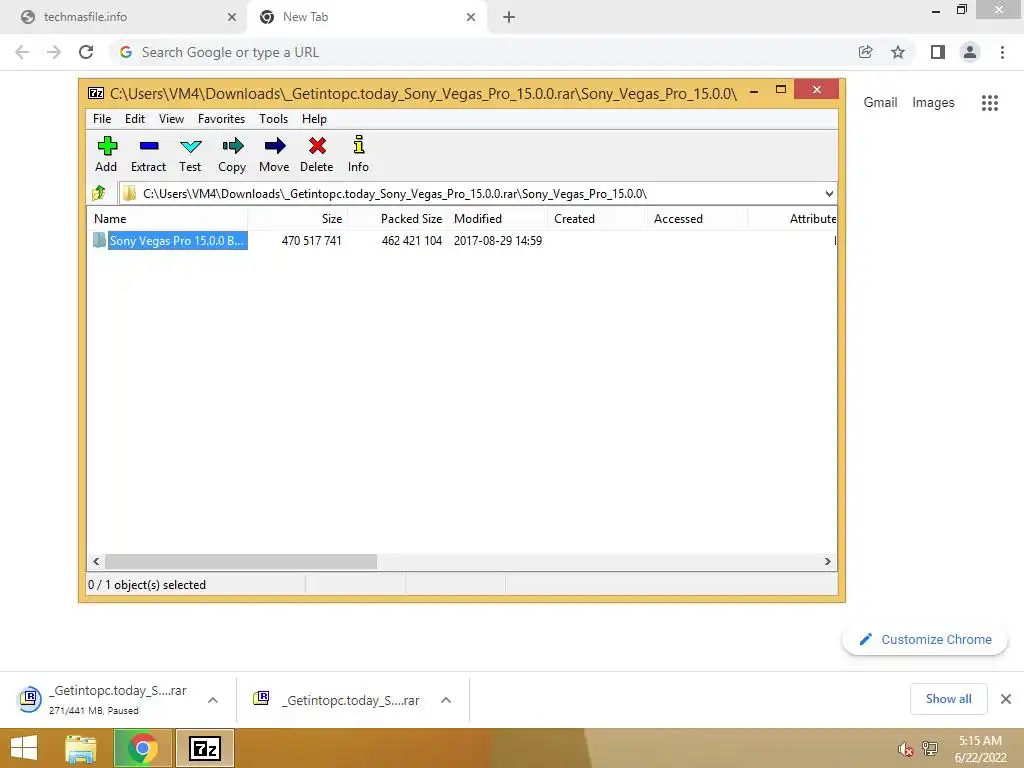Screen dimensions: 1024x768
Task: Click the scroll right arrow in 7-Zip
Action: (827, 562)
